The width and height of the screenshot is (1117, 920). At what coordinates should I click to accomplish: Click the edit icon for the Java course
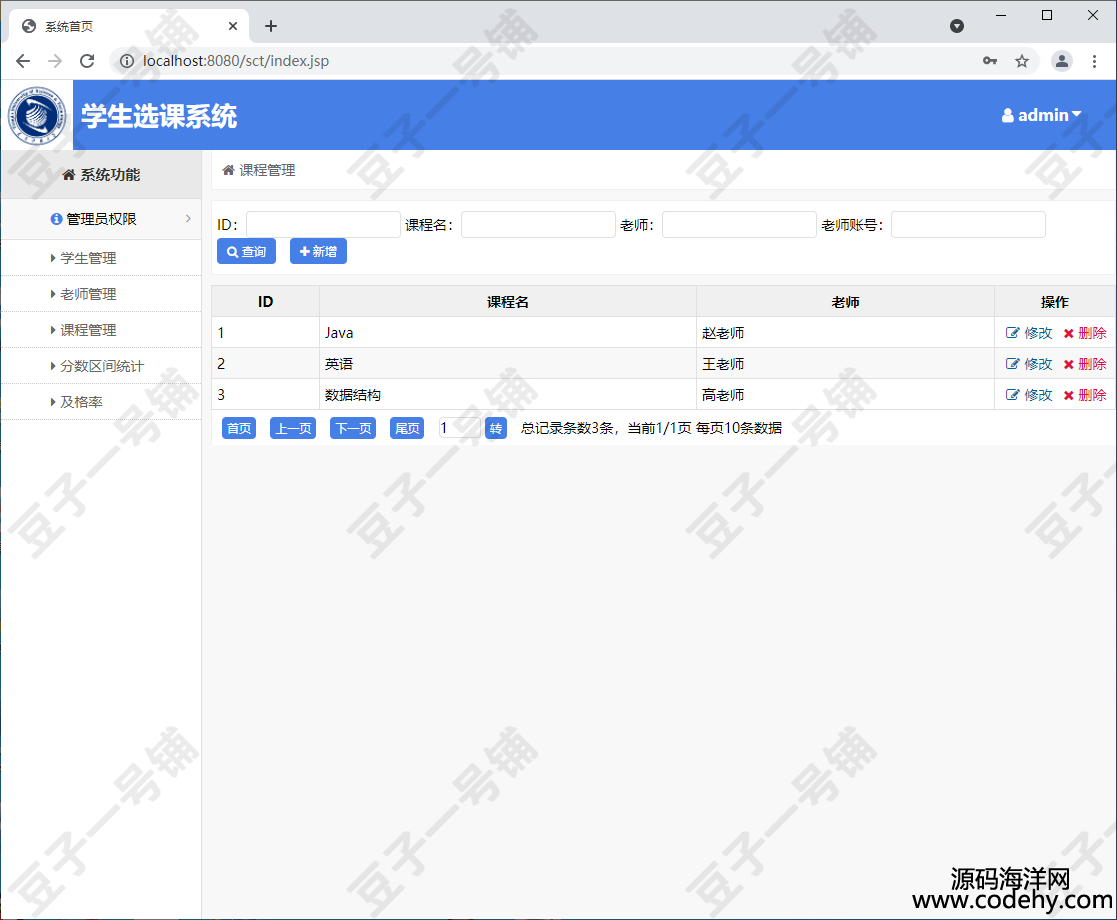click(x=1013, y=333)
